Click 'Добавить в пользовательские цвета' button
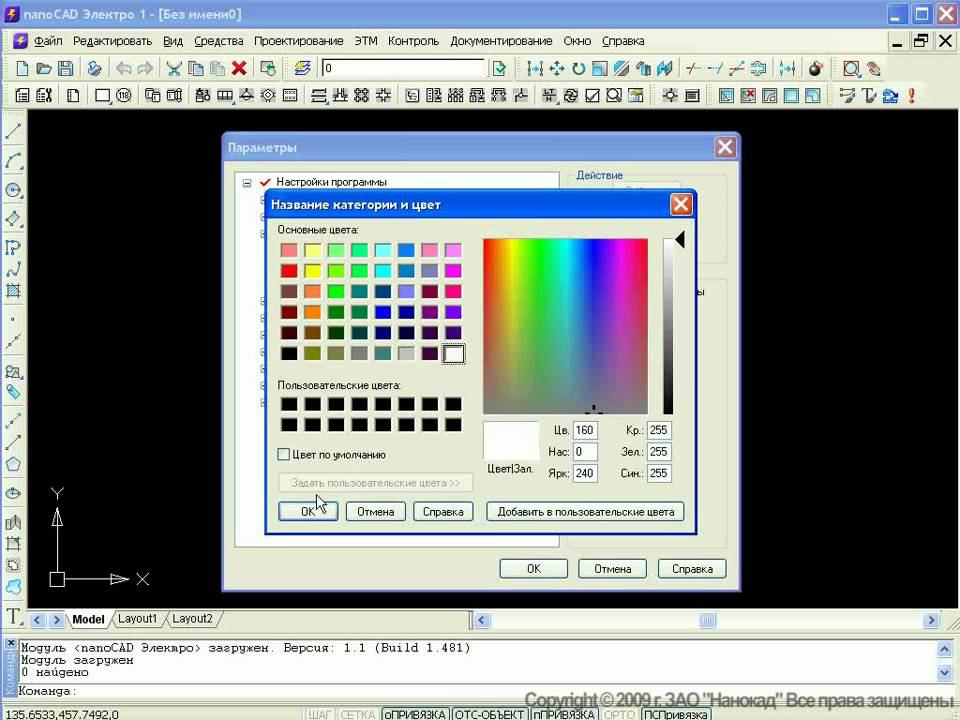The height and width of the screenshot is (720, 960). 585,512
